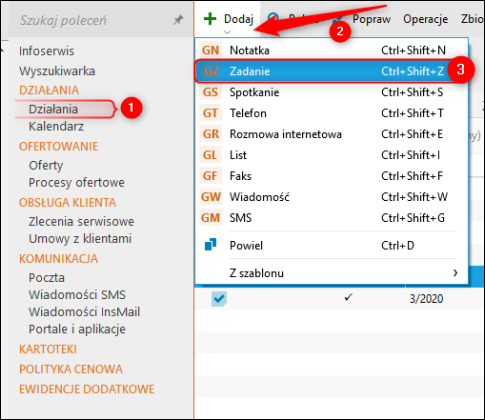This screenshot has height=420, width=485.
Task: Open Kalendarz in the sidebar
Action: coord(56,127)
